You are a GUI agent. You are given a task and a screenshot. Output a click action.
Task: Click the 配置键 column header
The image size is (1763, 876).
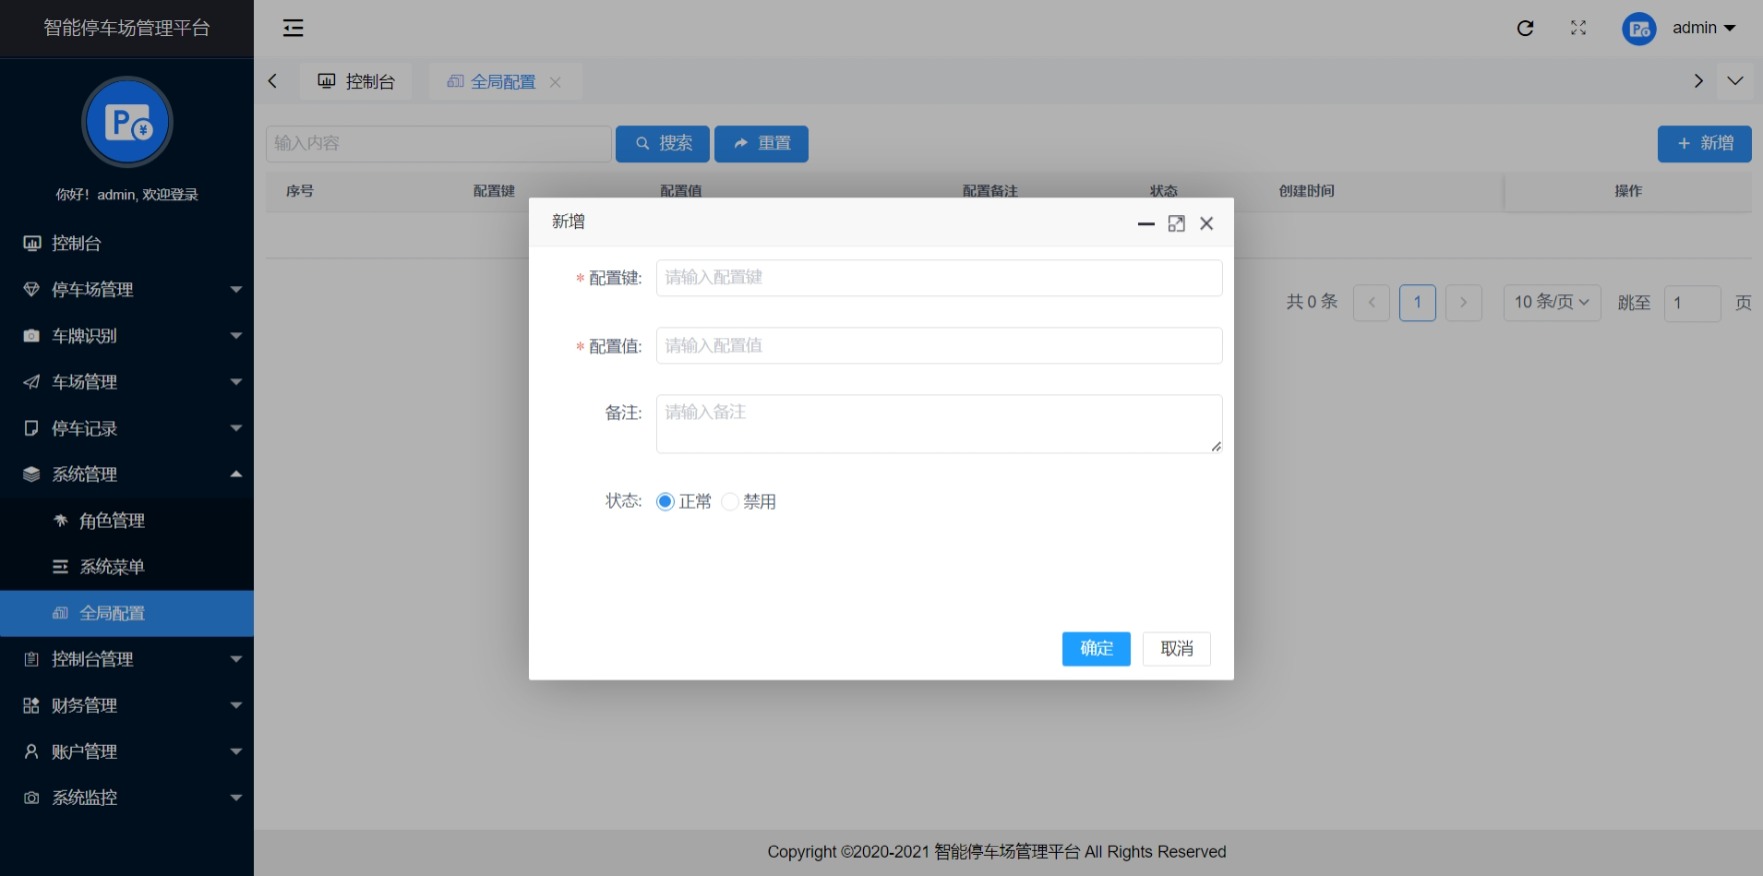[494, 191]
